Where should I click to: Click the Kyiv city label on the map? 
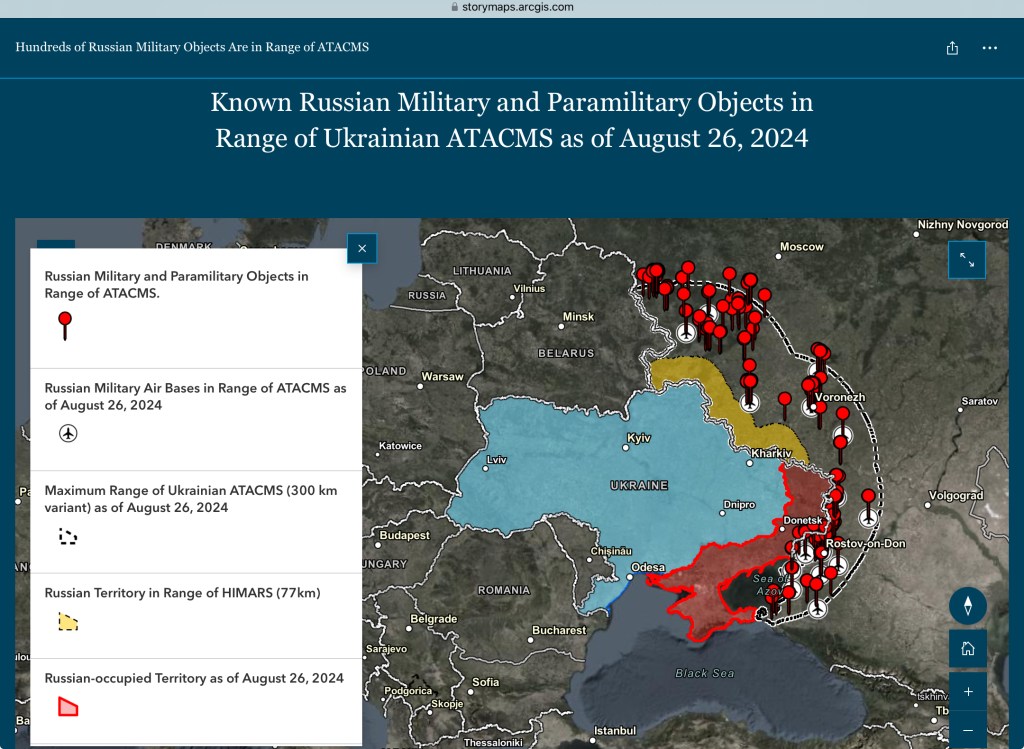[638, 438]
